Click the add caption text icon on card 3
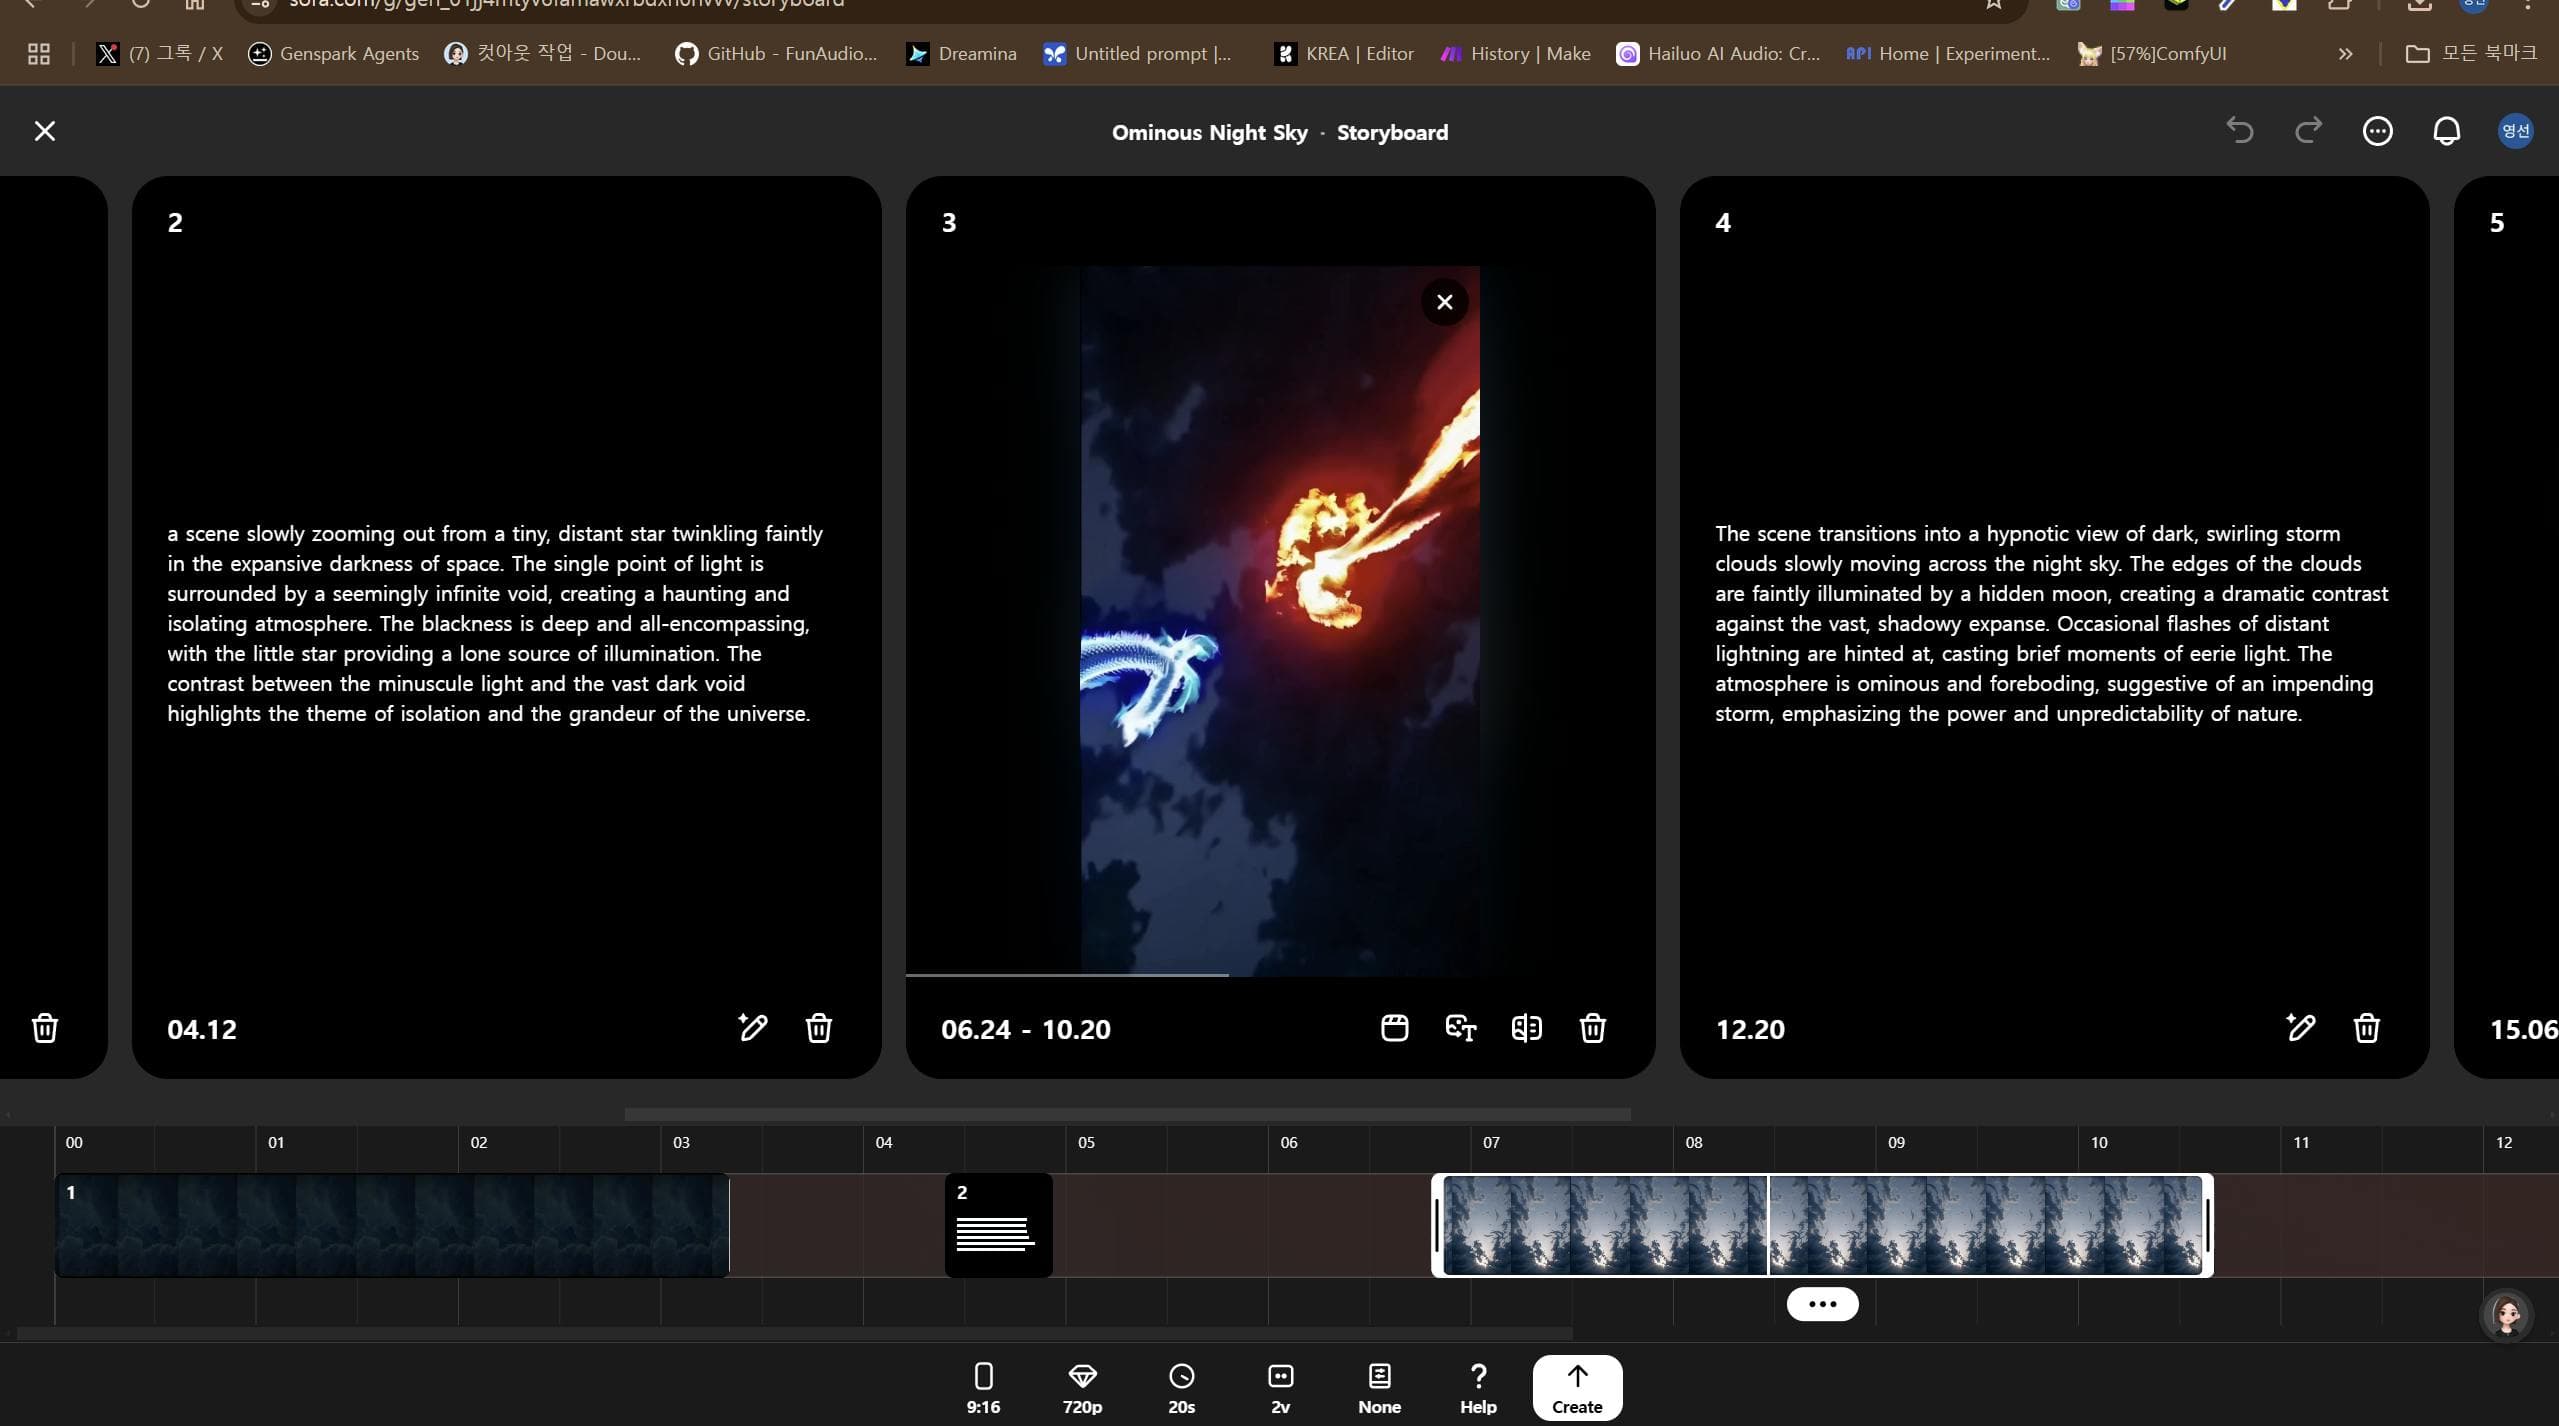Viewport: 2559px width, 1426px height. click(1460, 1027)
